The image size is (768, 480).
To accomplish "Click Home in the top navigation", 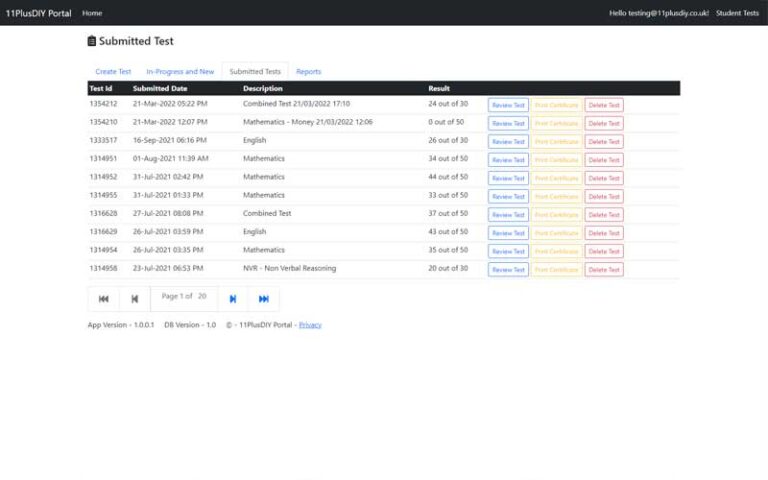I will click(x=92, y=13).
